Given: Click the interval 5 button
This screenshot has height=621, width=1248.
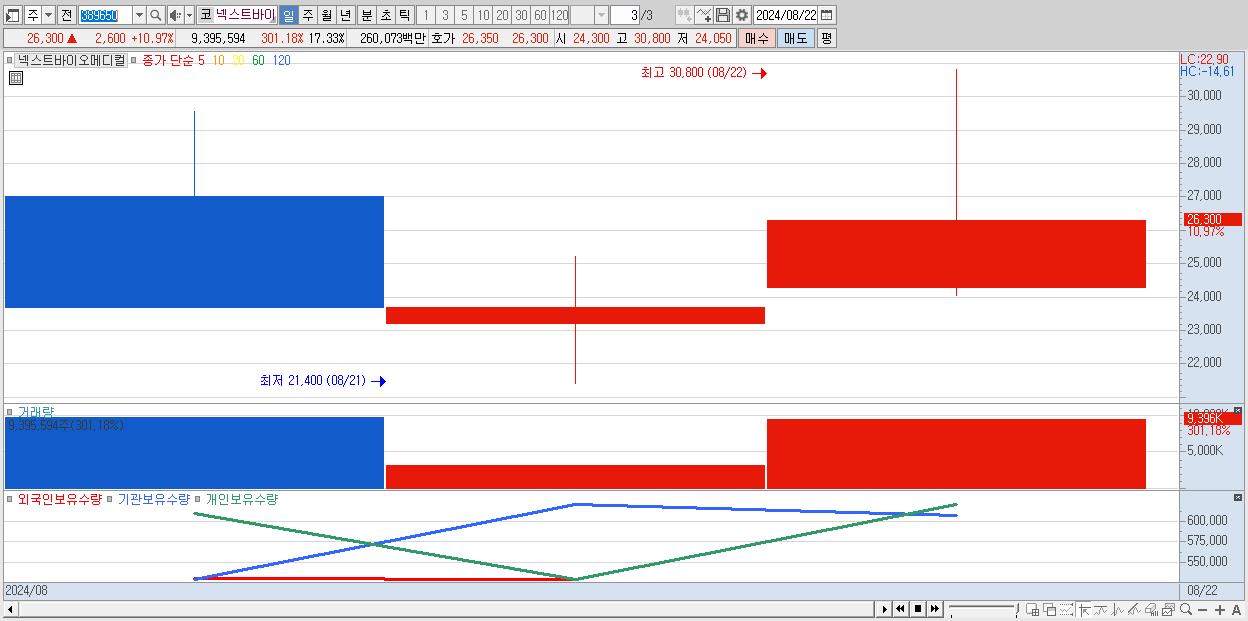Looking at the screenshot, I should coord(464,15).
